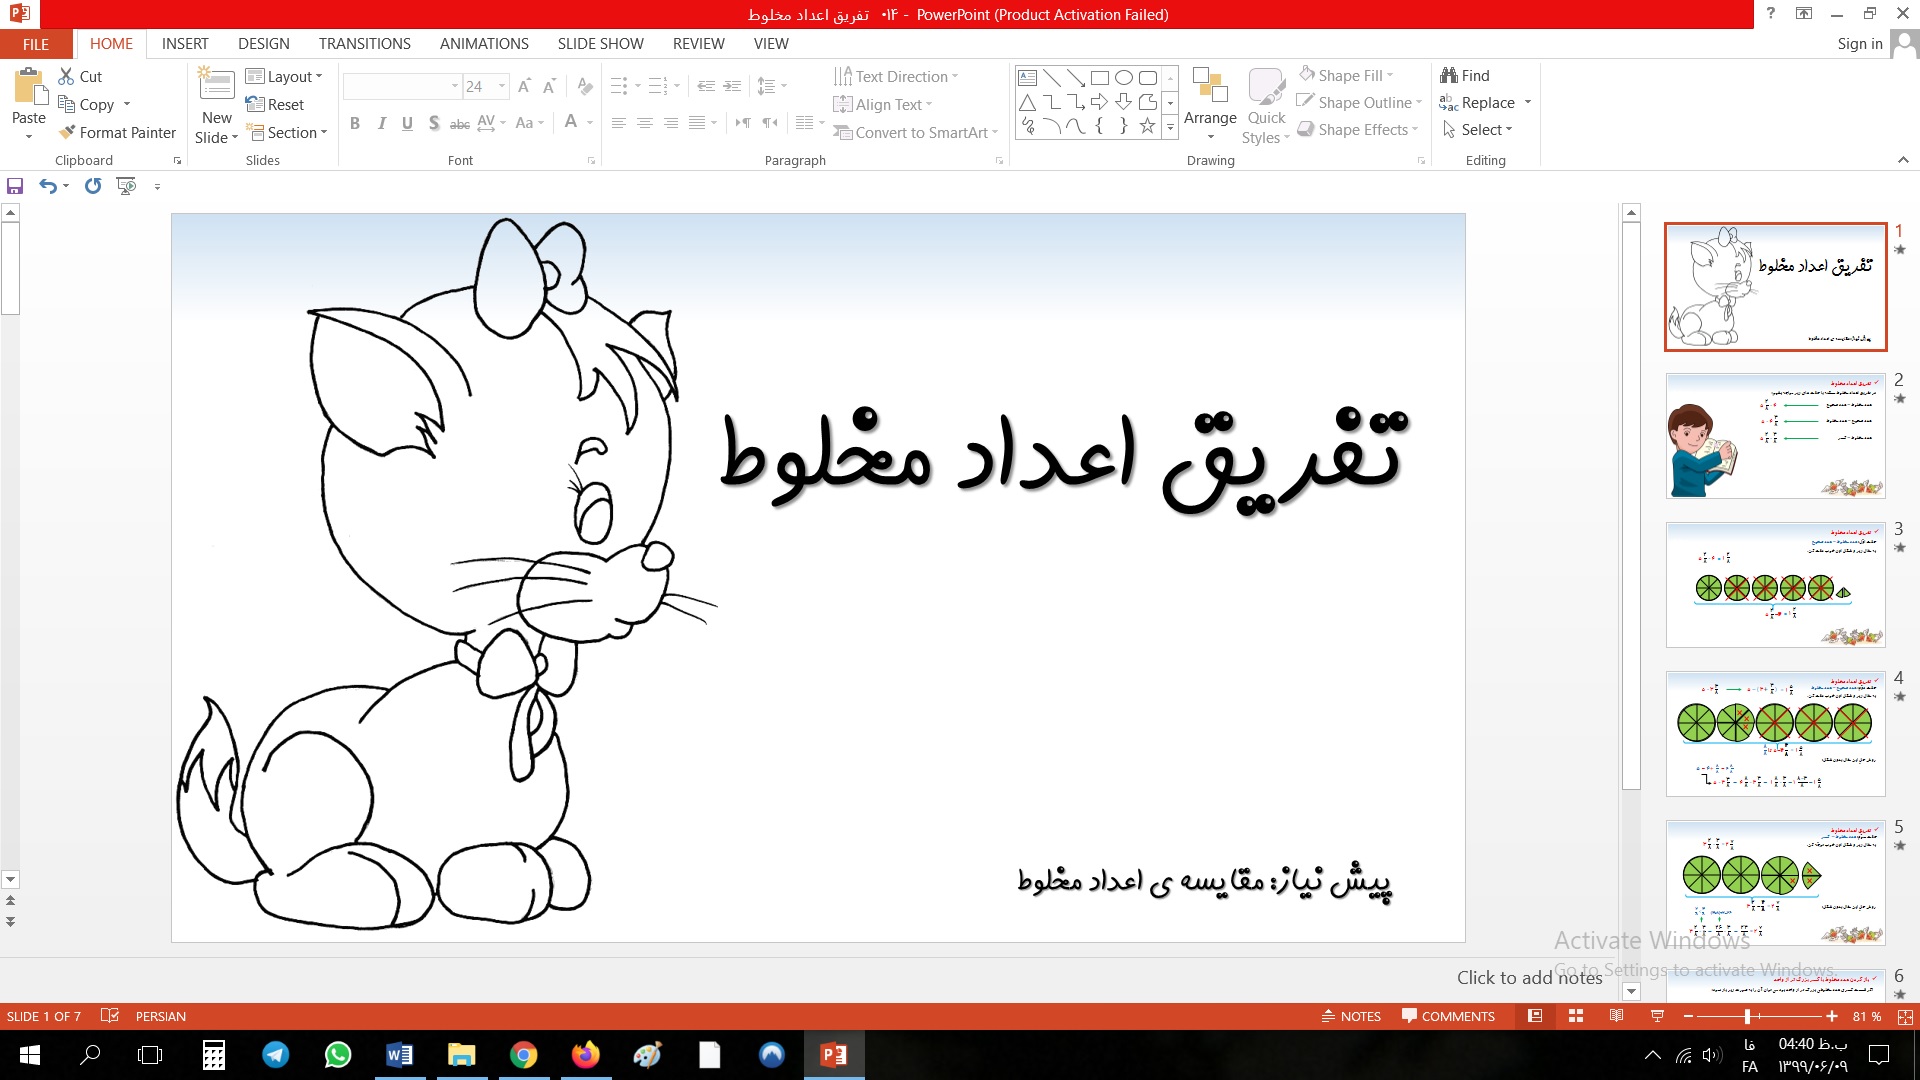Switch to the TRANSITIONS tab

(364, 44)
